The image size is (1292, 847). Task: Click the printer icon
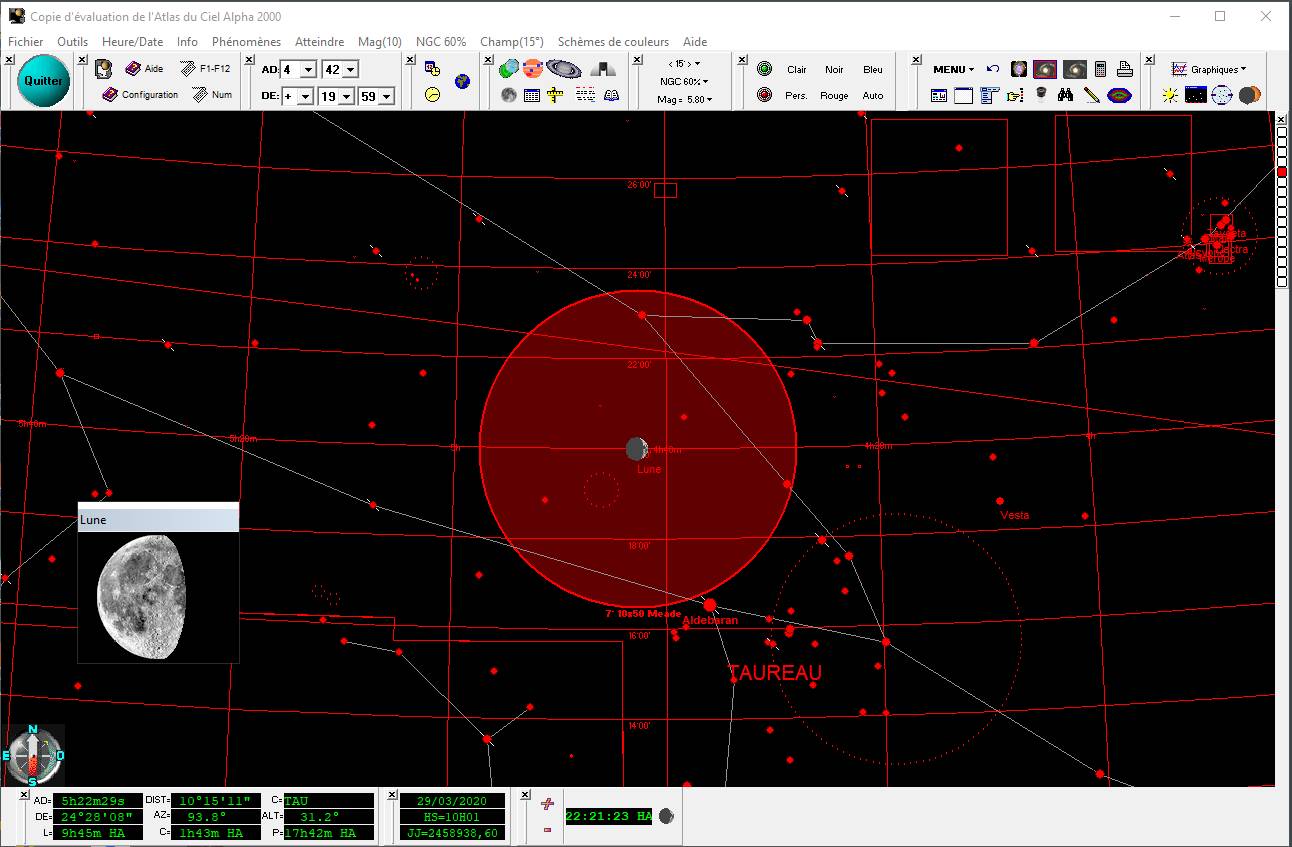[x=1124, y=69]
